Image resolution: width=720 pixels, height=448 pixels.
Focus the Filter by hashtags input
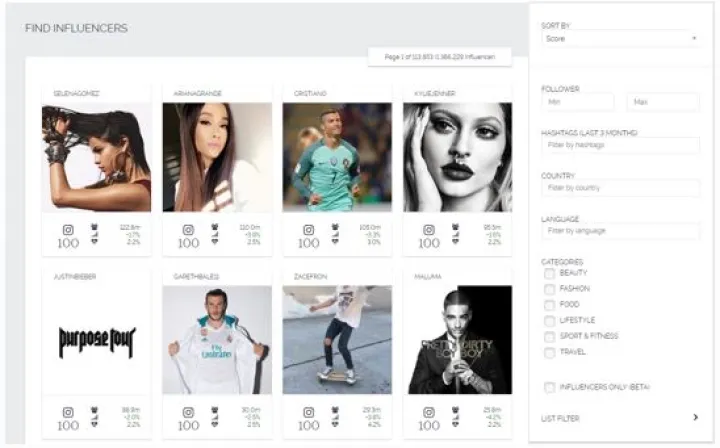[619, 146]
